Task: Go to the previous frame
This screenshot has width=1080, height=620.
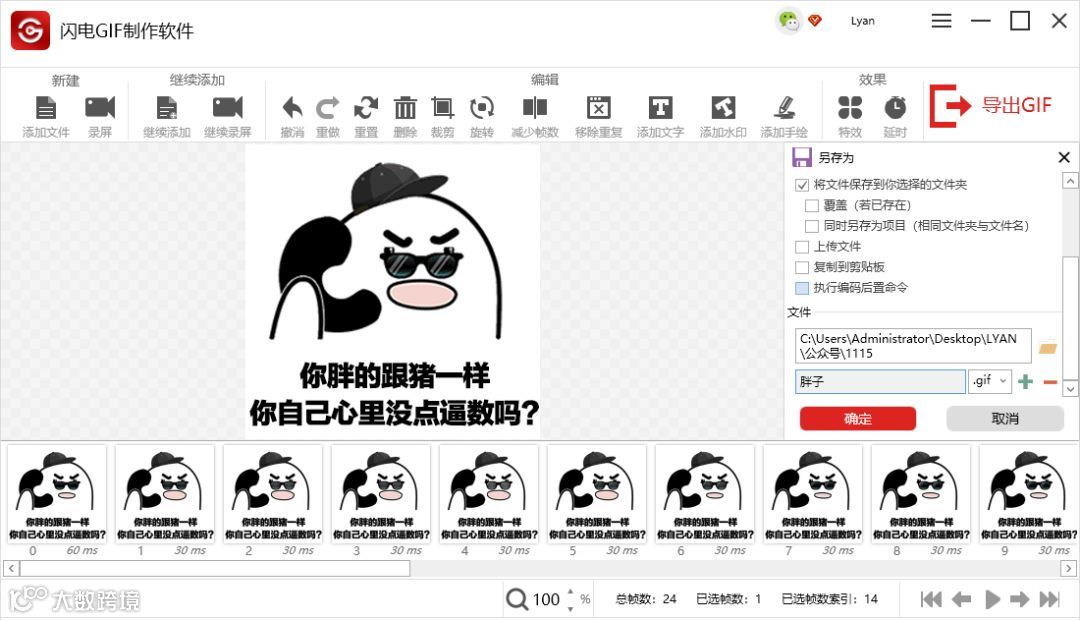Action: 962,599
